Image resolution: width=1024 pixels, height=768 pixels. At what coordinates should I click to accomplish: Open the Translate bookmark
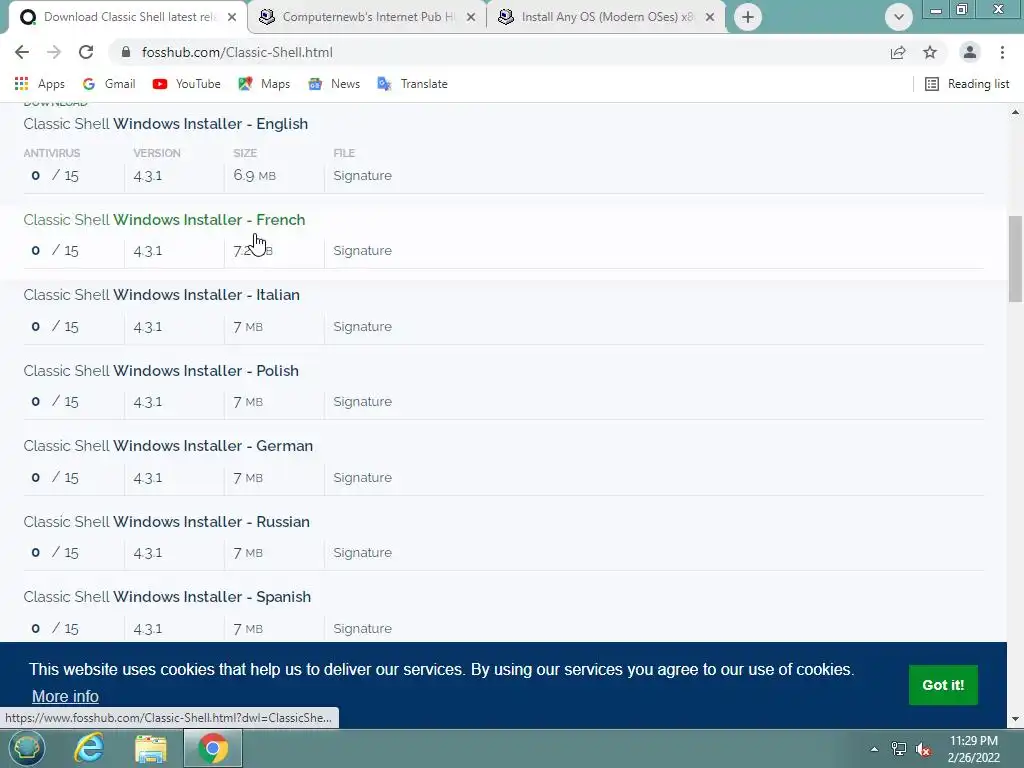pos(413,84)
